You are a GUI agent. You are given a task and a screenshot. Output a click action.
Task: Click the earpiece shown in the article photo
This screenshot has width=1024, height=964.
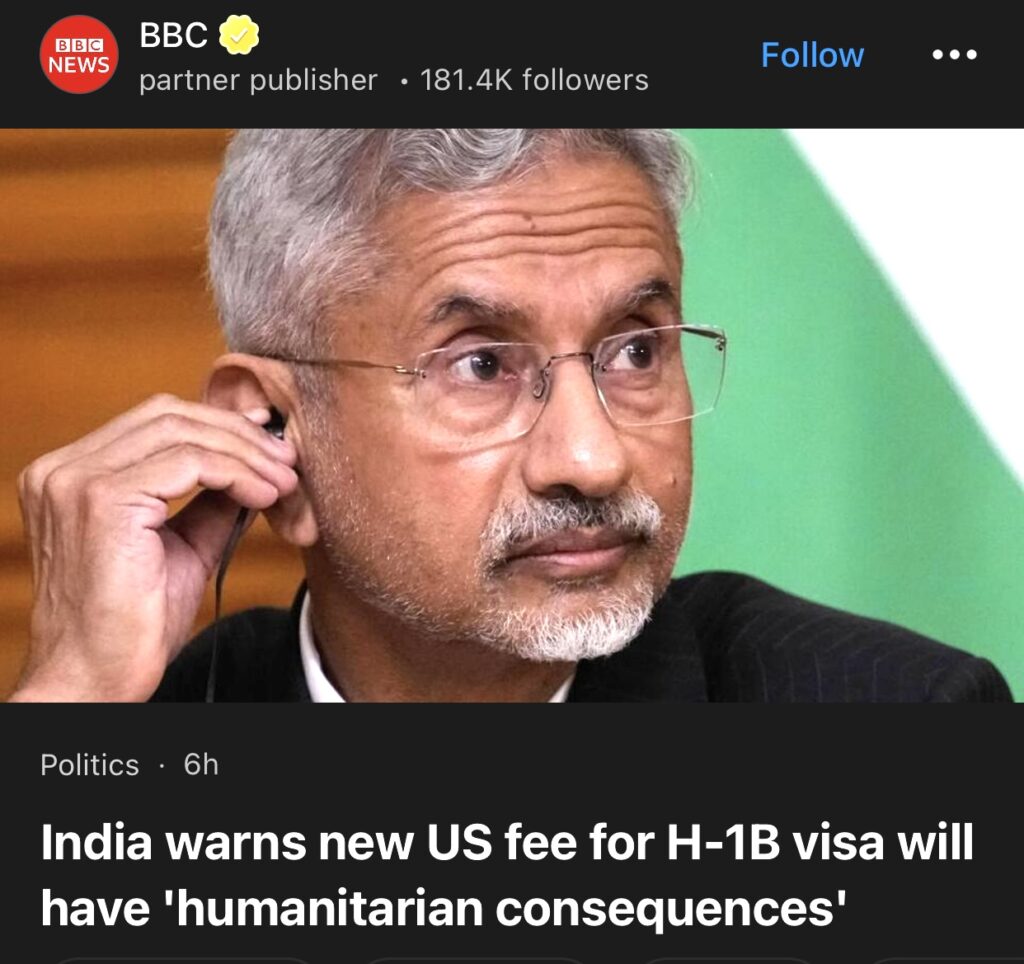[x=274, y=423]
